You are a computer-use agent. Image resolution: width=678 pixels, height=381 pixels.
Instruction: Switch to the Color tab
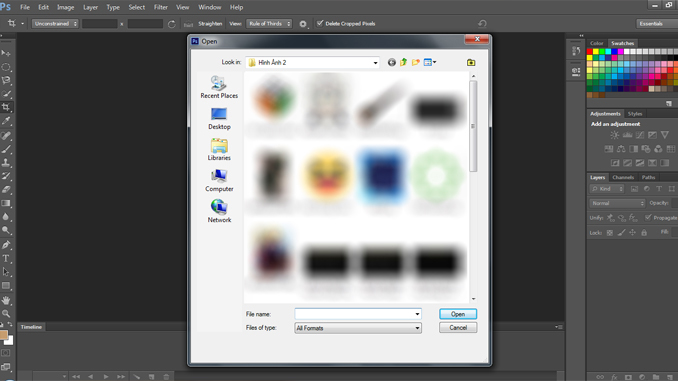click(597, 43)
